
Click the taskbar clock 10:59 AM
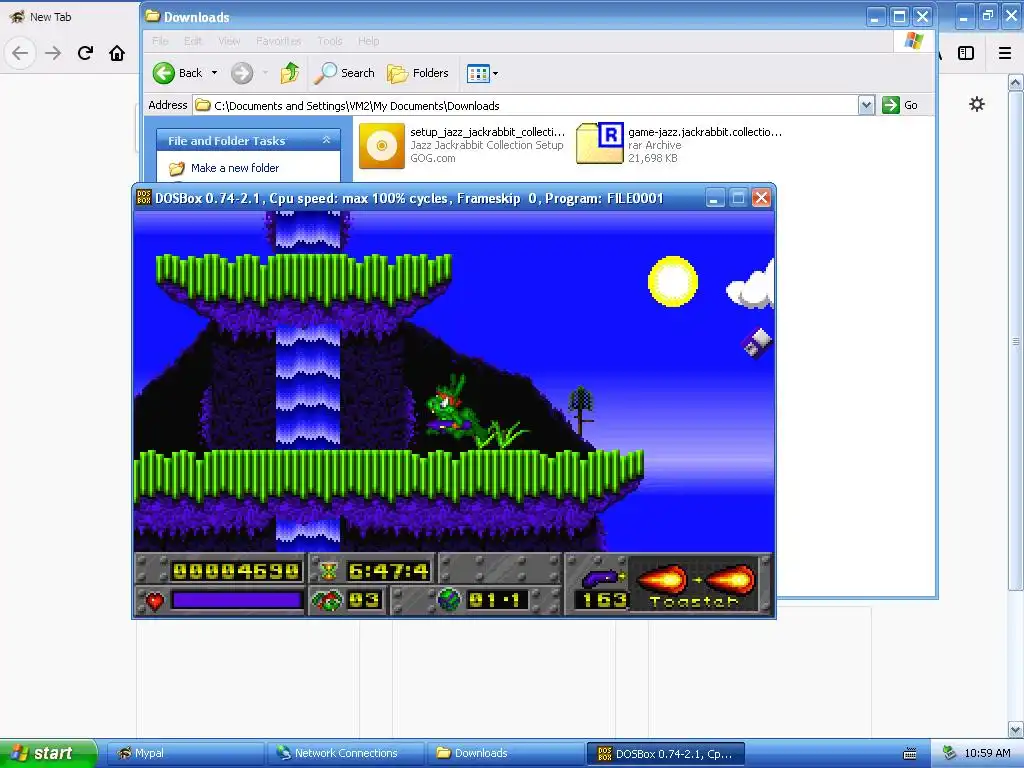(x=987, y=753)
